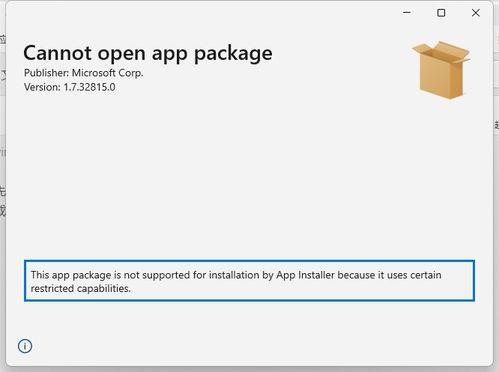499x372 pixels.
Task: Click "This app package" at the message start
Action: tap(71, 275)
